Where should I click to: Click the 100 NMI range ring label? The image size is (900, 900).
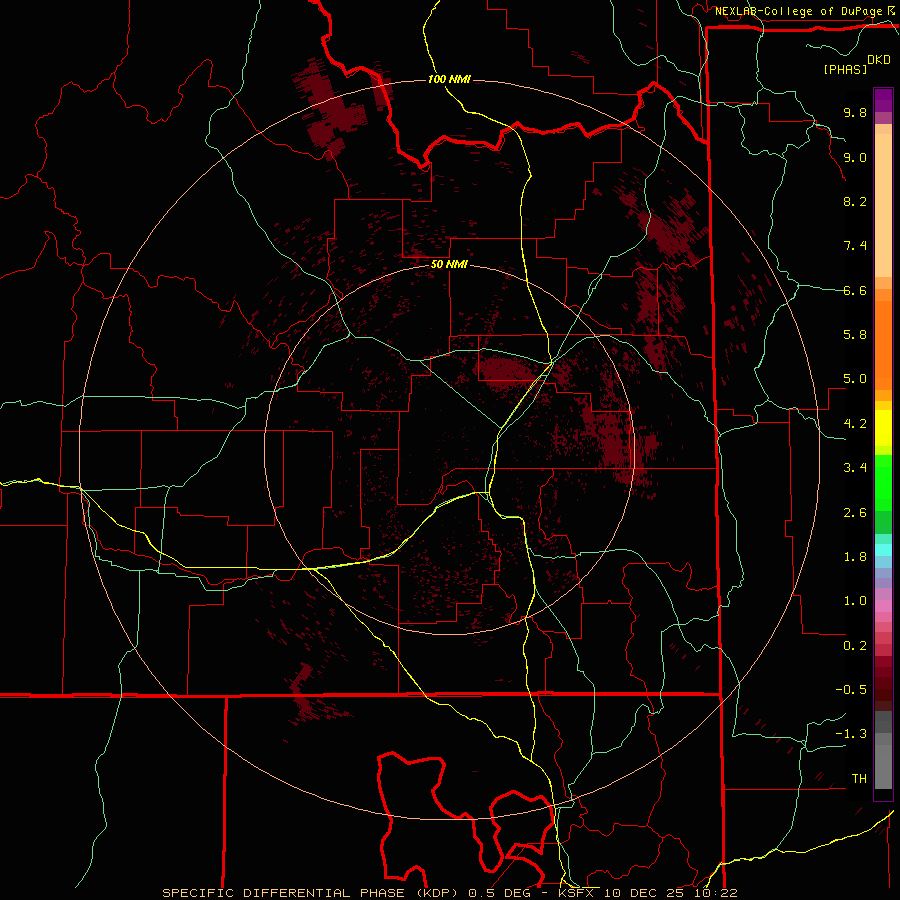[449, 79]
